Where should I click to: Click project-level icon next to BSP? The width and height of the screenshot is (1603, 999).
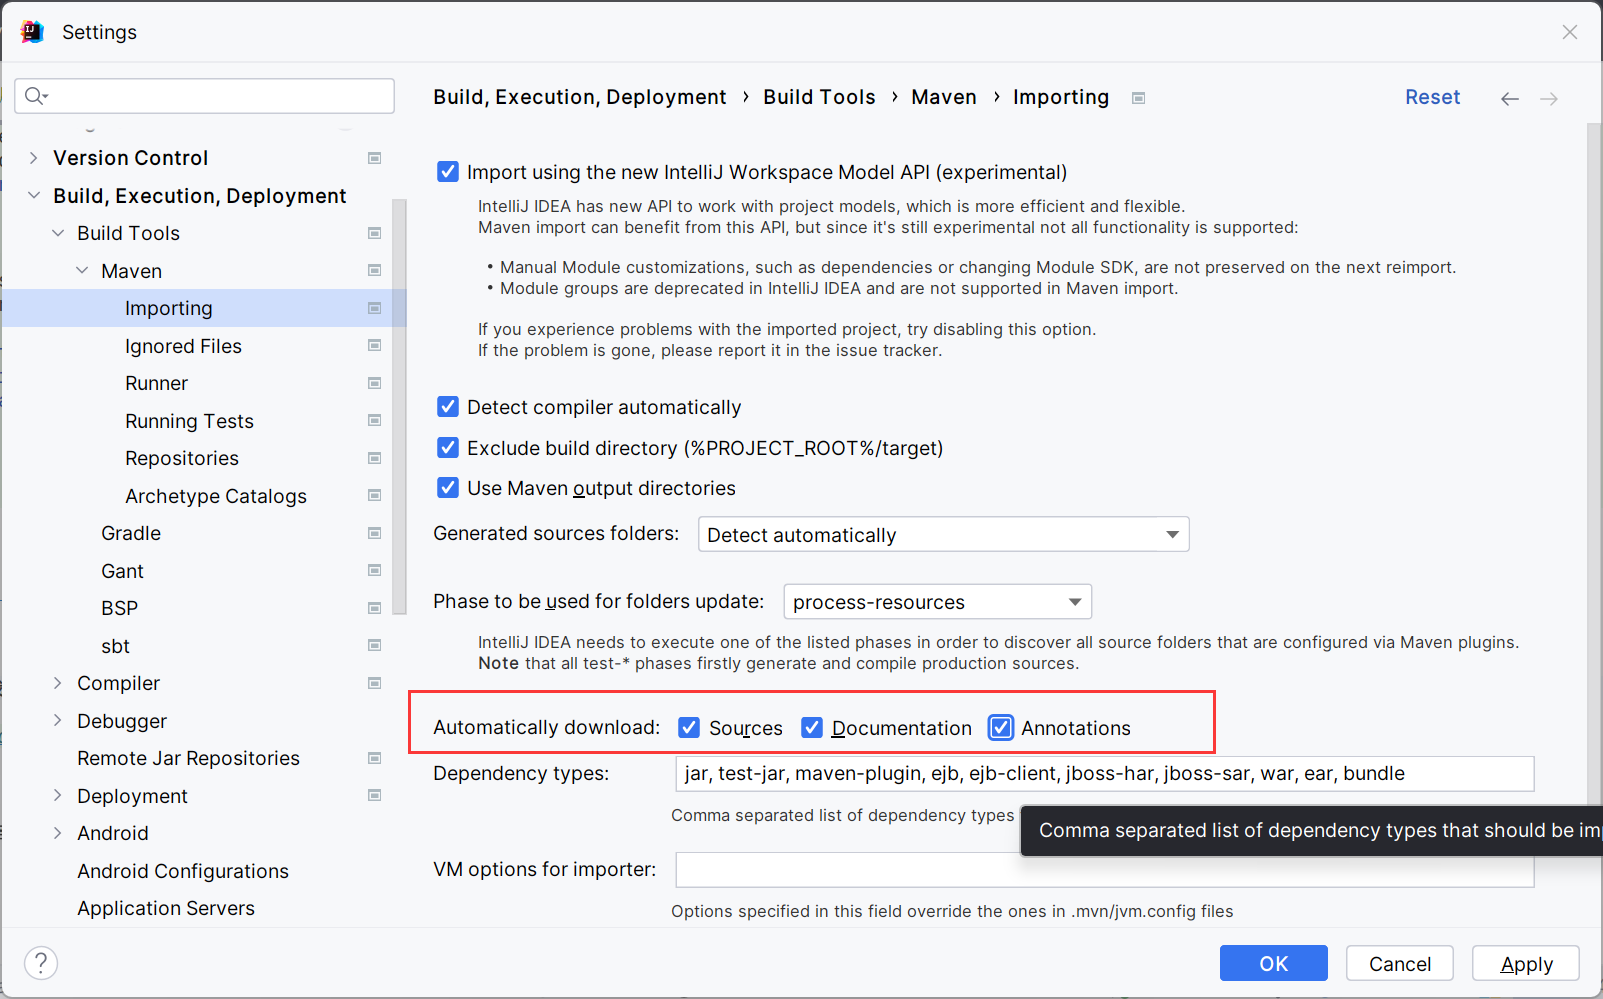375,608
